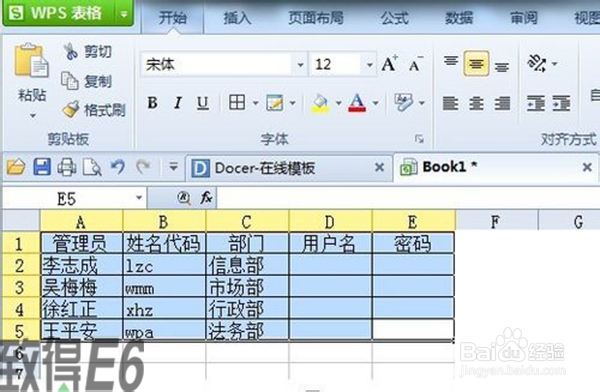Screen dimensions: 600x392
Task: Open the WPS 表格 application menu arrow
Action: point(124,14)
